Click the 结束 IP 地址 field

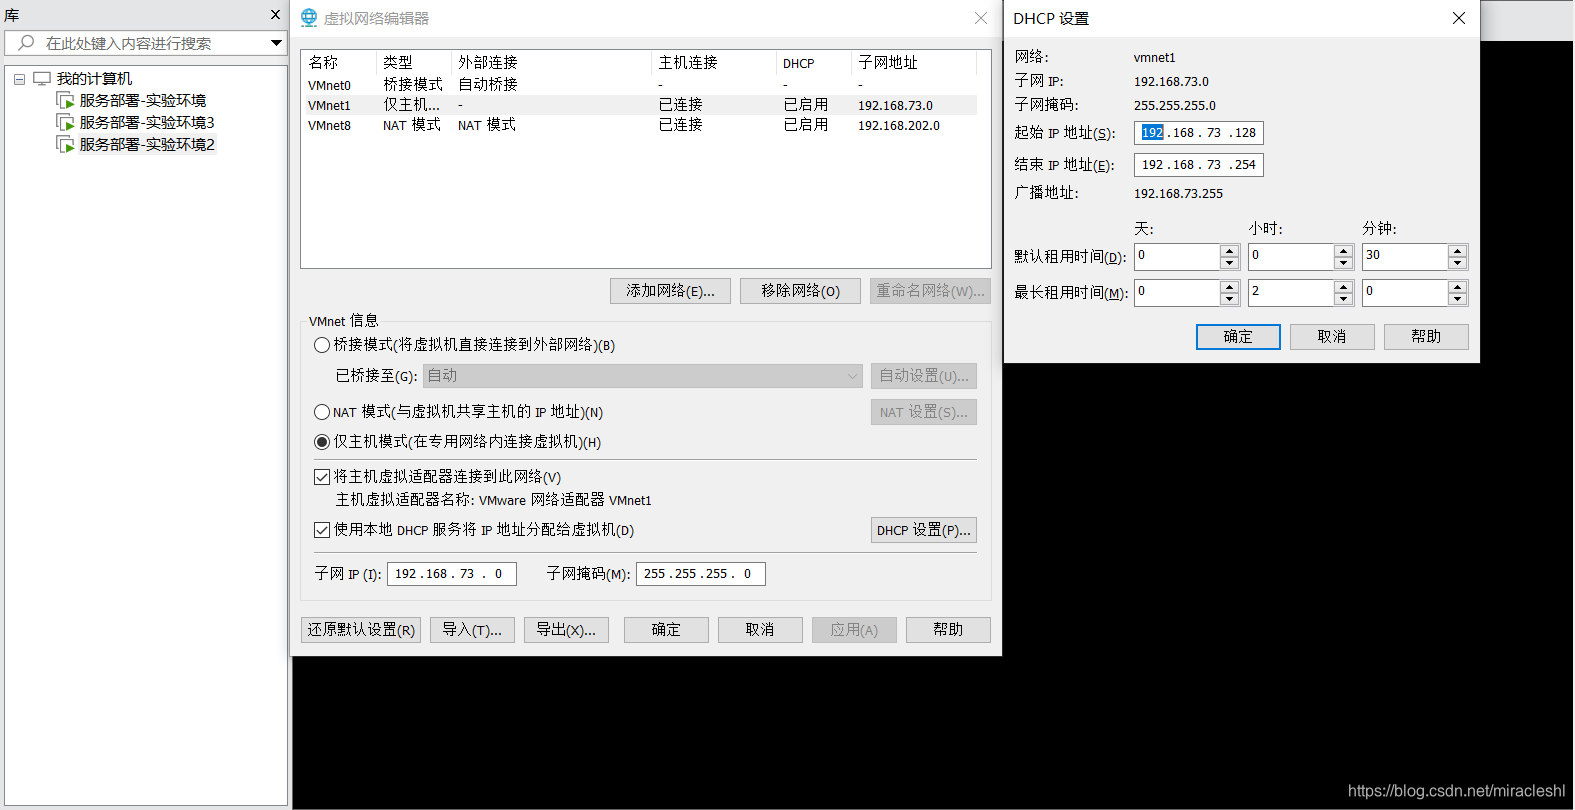(1199, 165)
